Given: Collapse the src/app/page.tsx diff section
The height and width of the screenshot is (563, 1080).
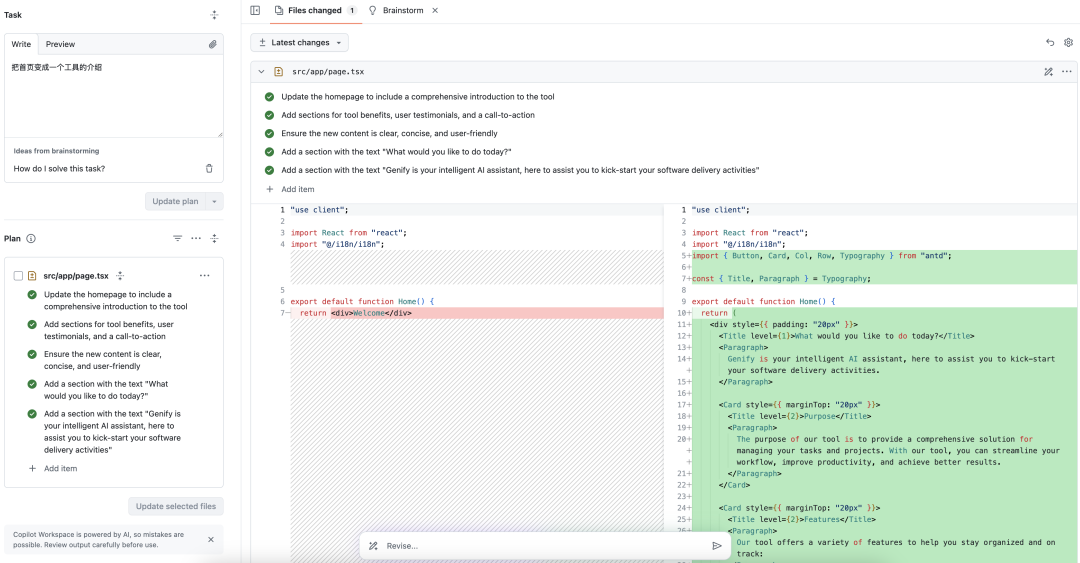Looking at the screenshot, I should [261, 72].
